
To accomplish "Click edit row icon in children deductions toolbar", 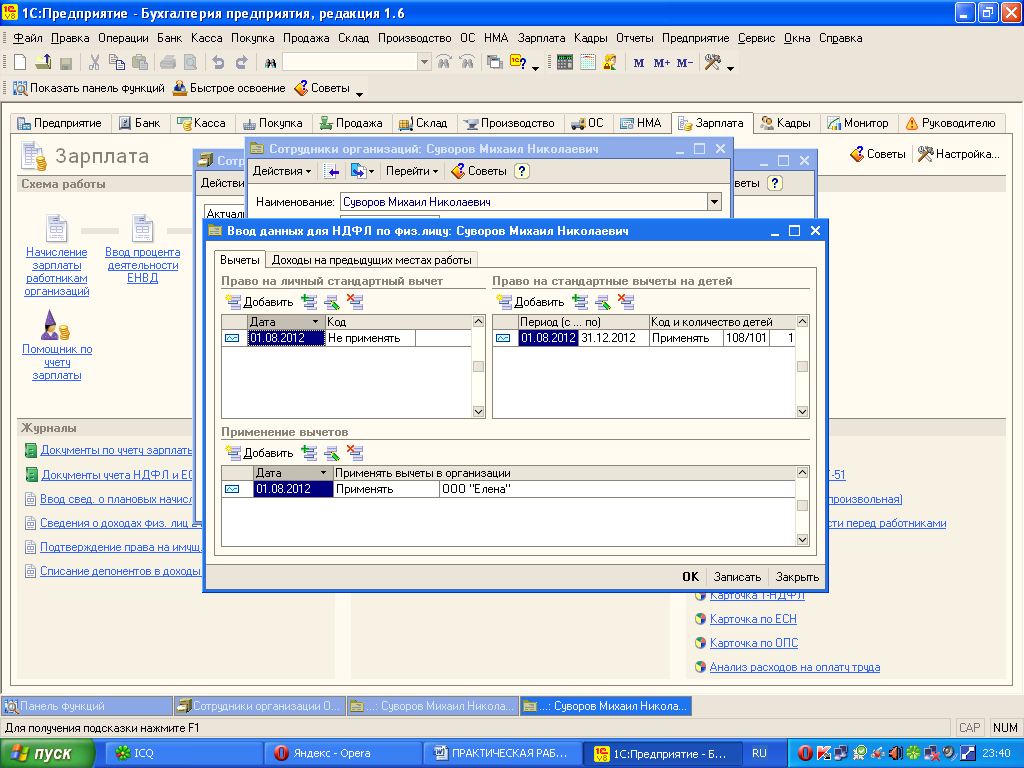I will [x=603, y=302].
